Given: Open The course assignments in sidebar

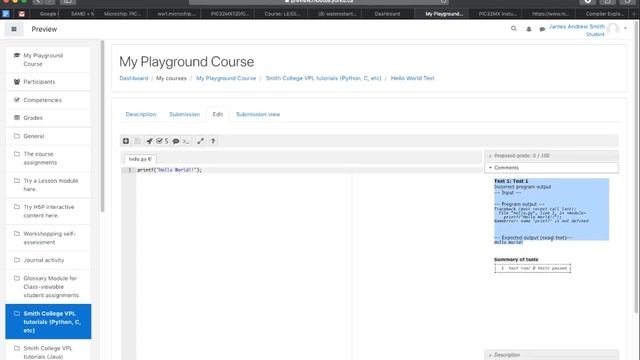Looking at the screenshot, I should tap(48, 158).
